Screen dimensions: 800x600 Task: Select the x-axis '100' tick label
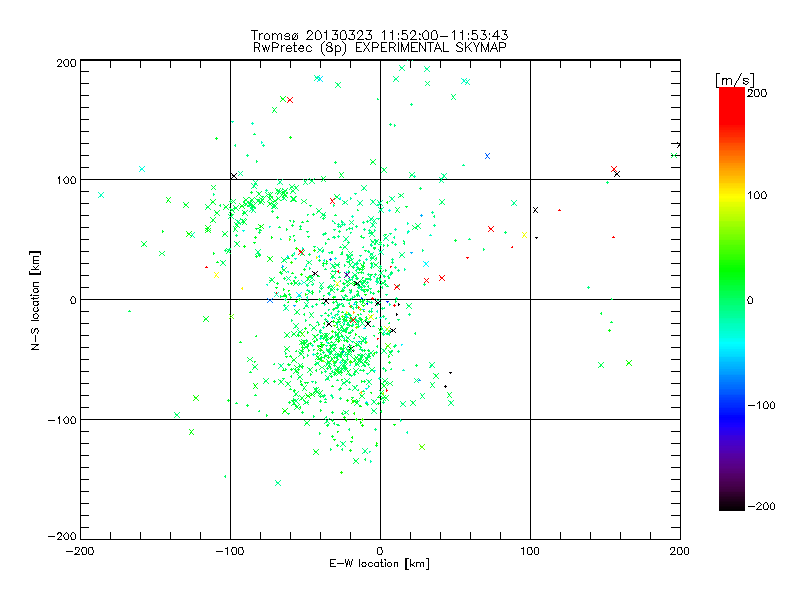point(530,551)
